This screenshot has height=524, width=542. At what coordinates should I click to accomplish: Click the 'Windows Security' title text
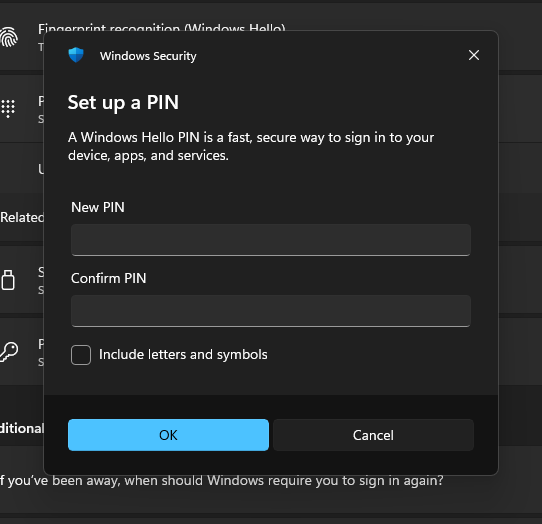(x=148, y=56)
